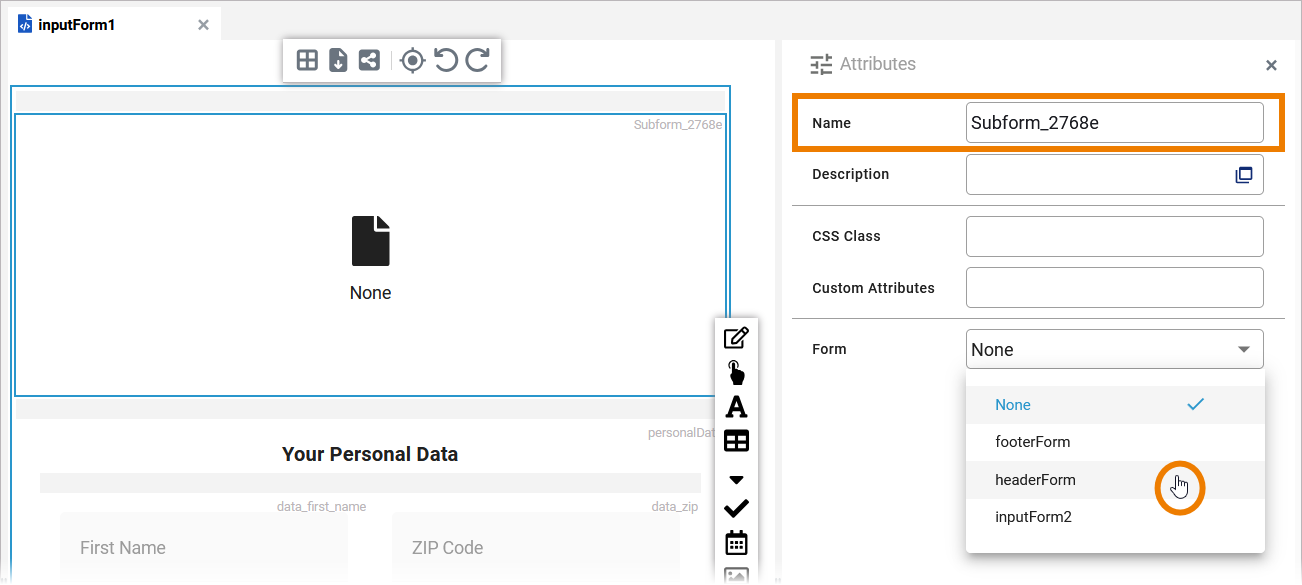Close the Attributes panel

pyautogui.click(x=1271, y=65)
